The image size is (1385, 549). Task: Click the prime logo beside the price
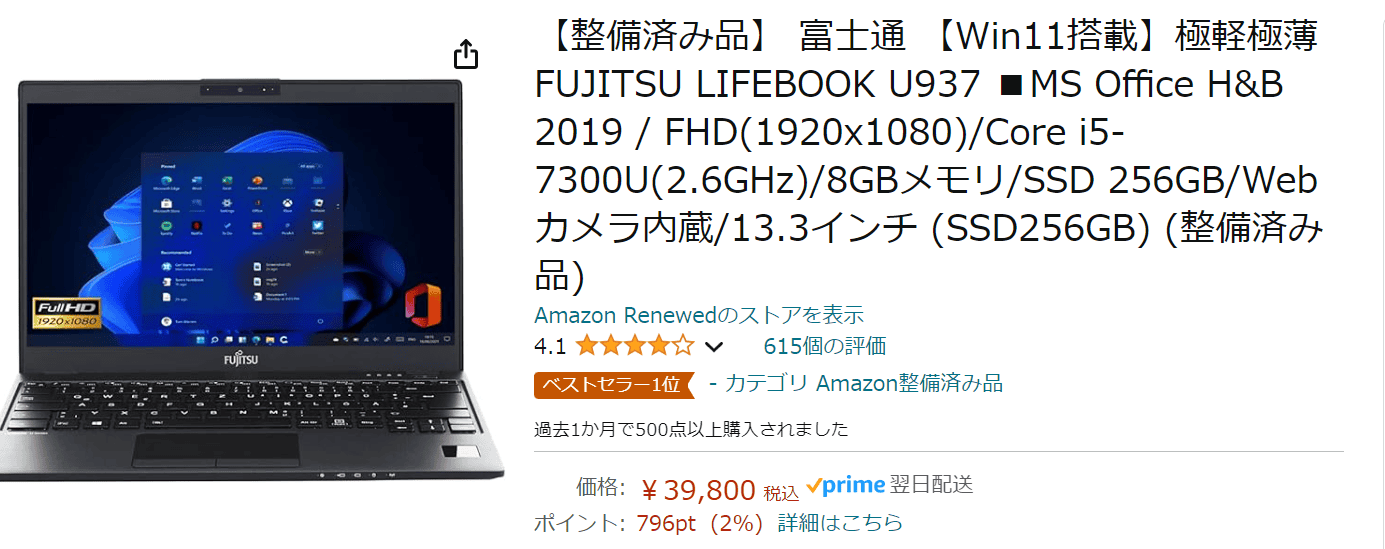(x=845, y=486)
